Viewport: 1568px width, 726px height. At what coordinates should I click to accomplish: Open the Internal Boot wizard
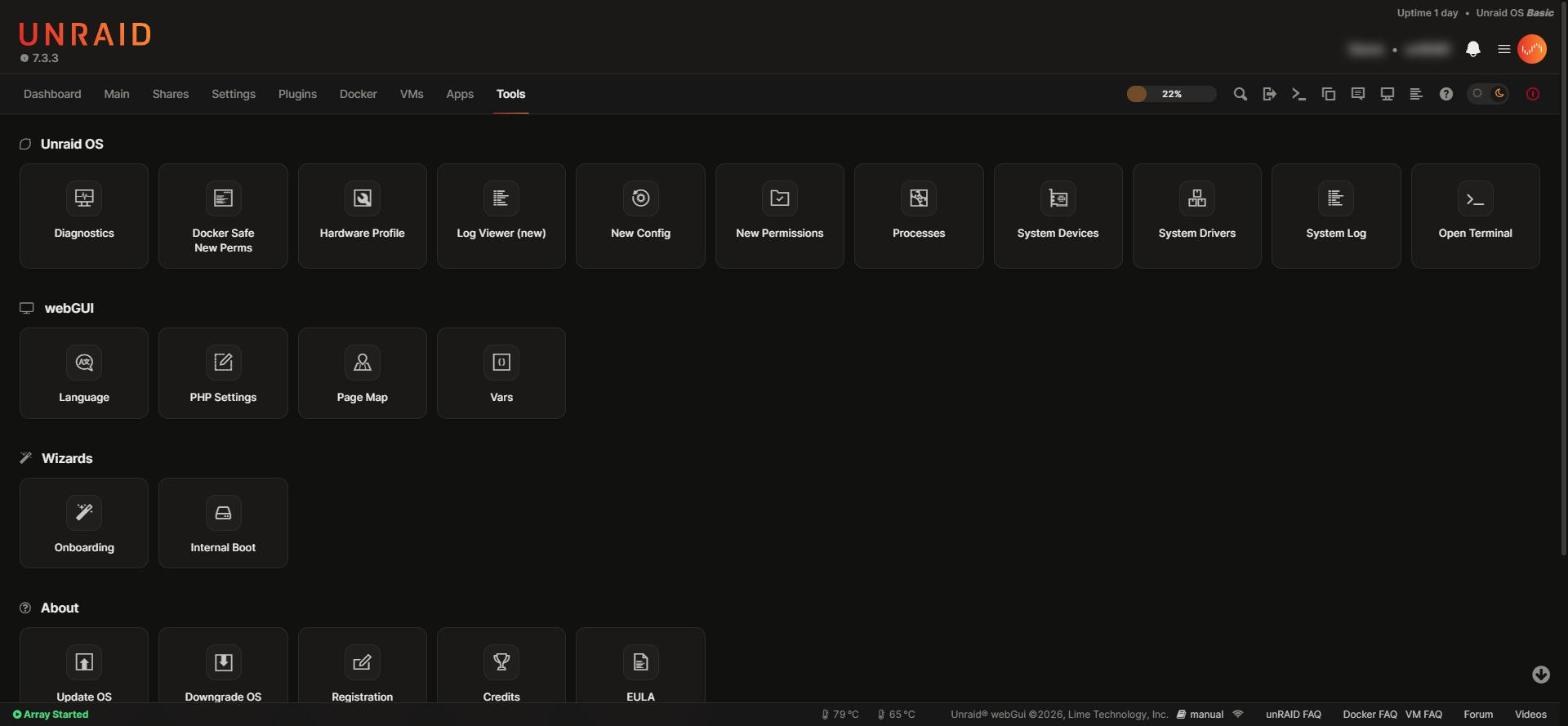[x=223, y=523]
